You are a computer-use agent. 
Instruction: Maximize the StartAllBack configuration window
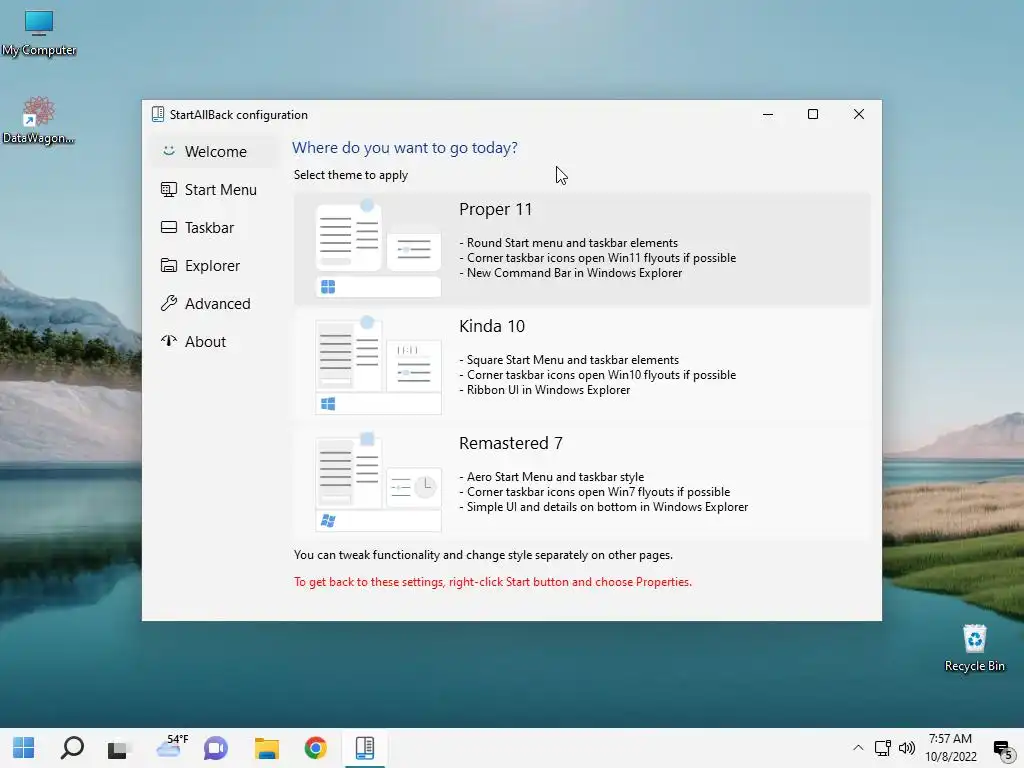(813, 114)
